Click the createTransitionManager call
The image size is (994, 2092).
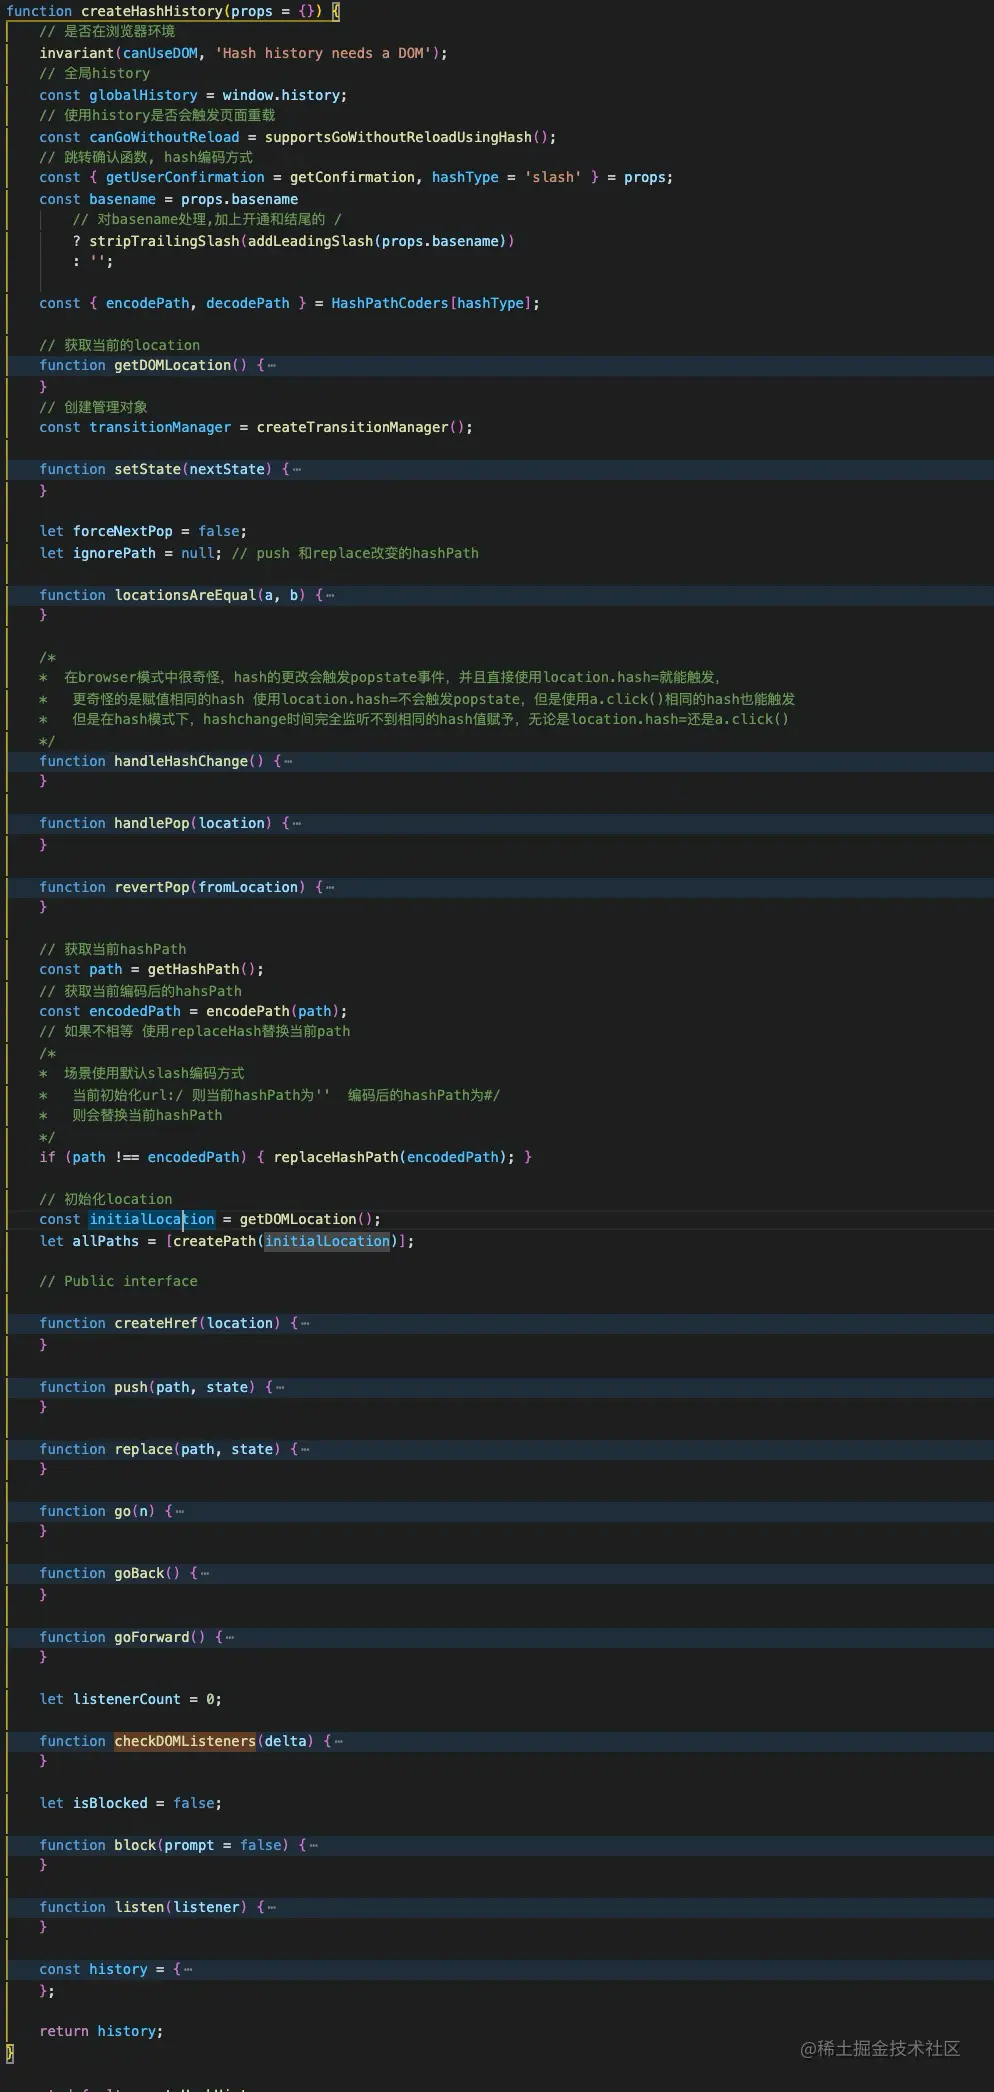click(352, 427)
